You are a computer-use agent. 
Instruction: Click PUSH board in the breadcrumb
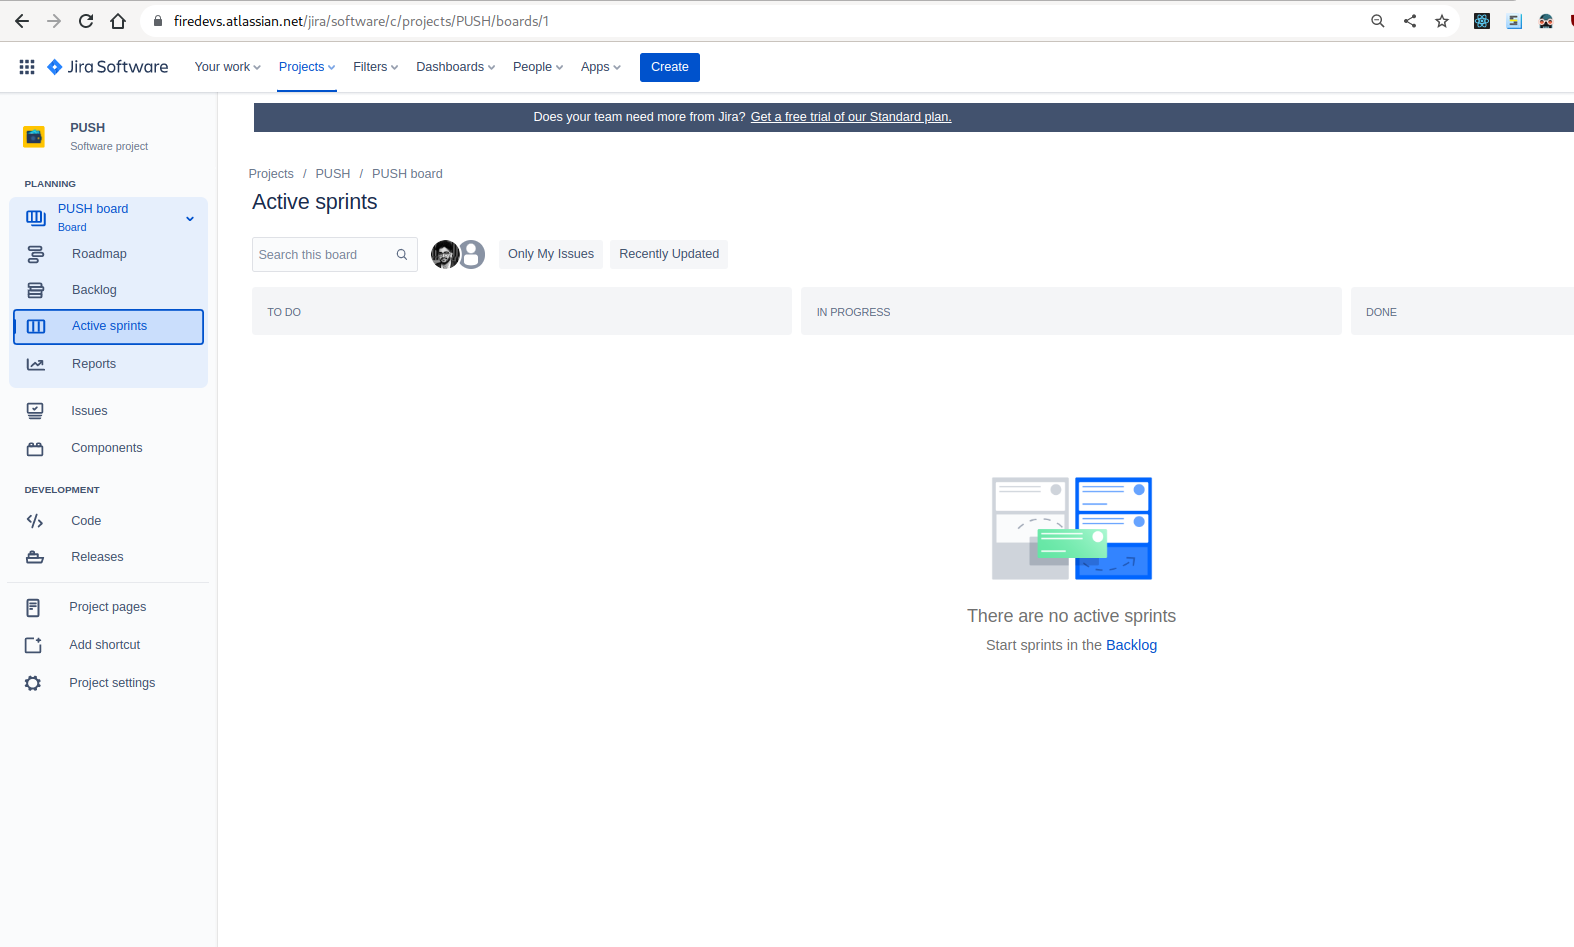point(407,174)
